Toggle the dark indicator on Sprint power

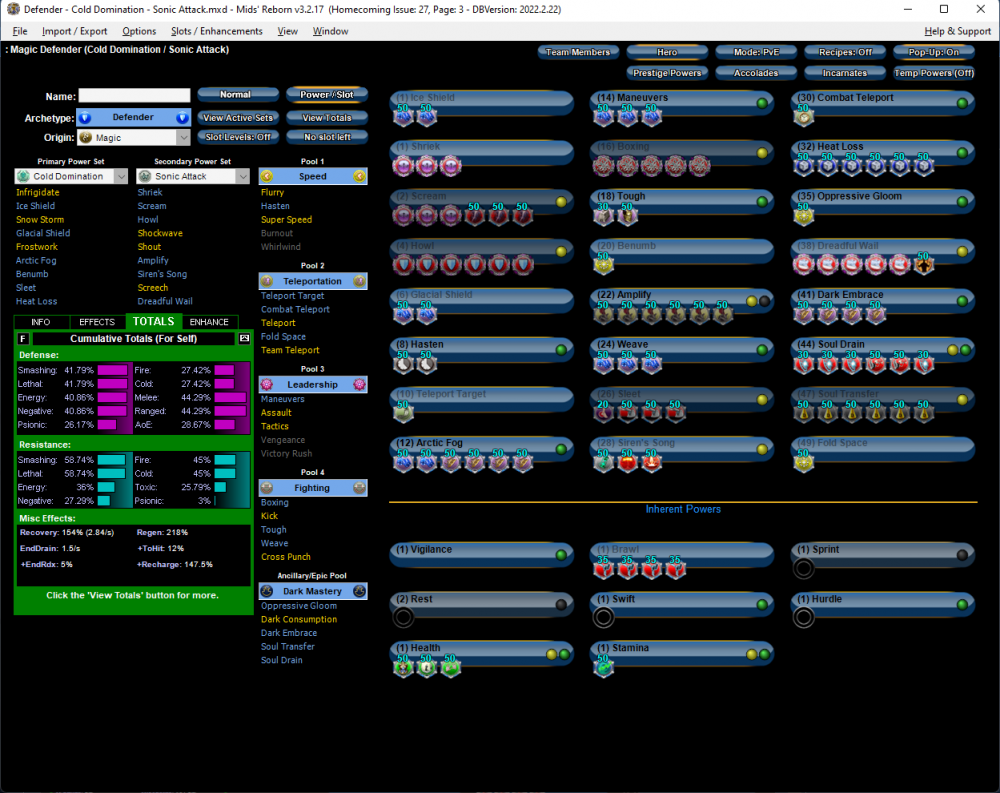point(962,555)
